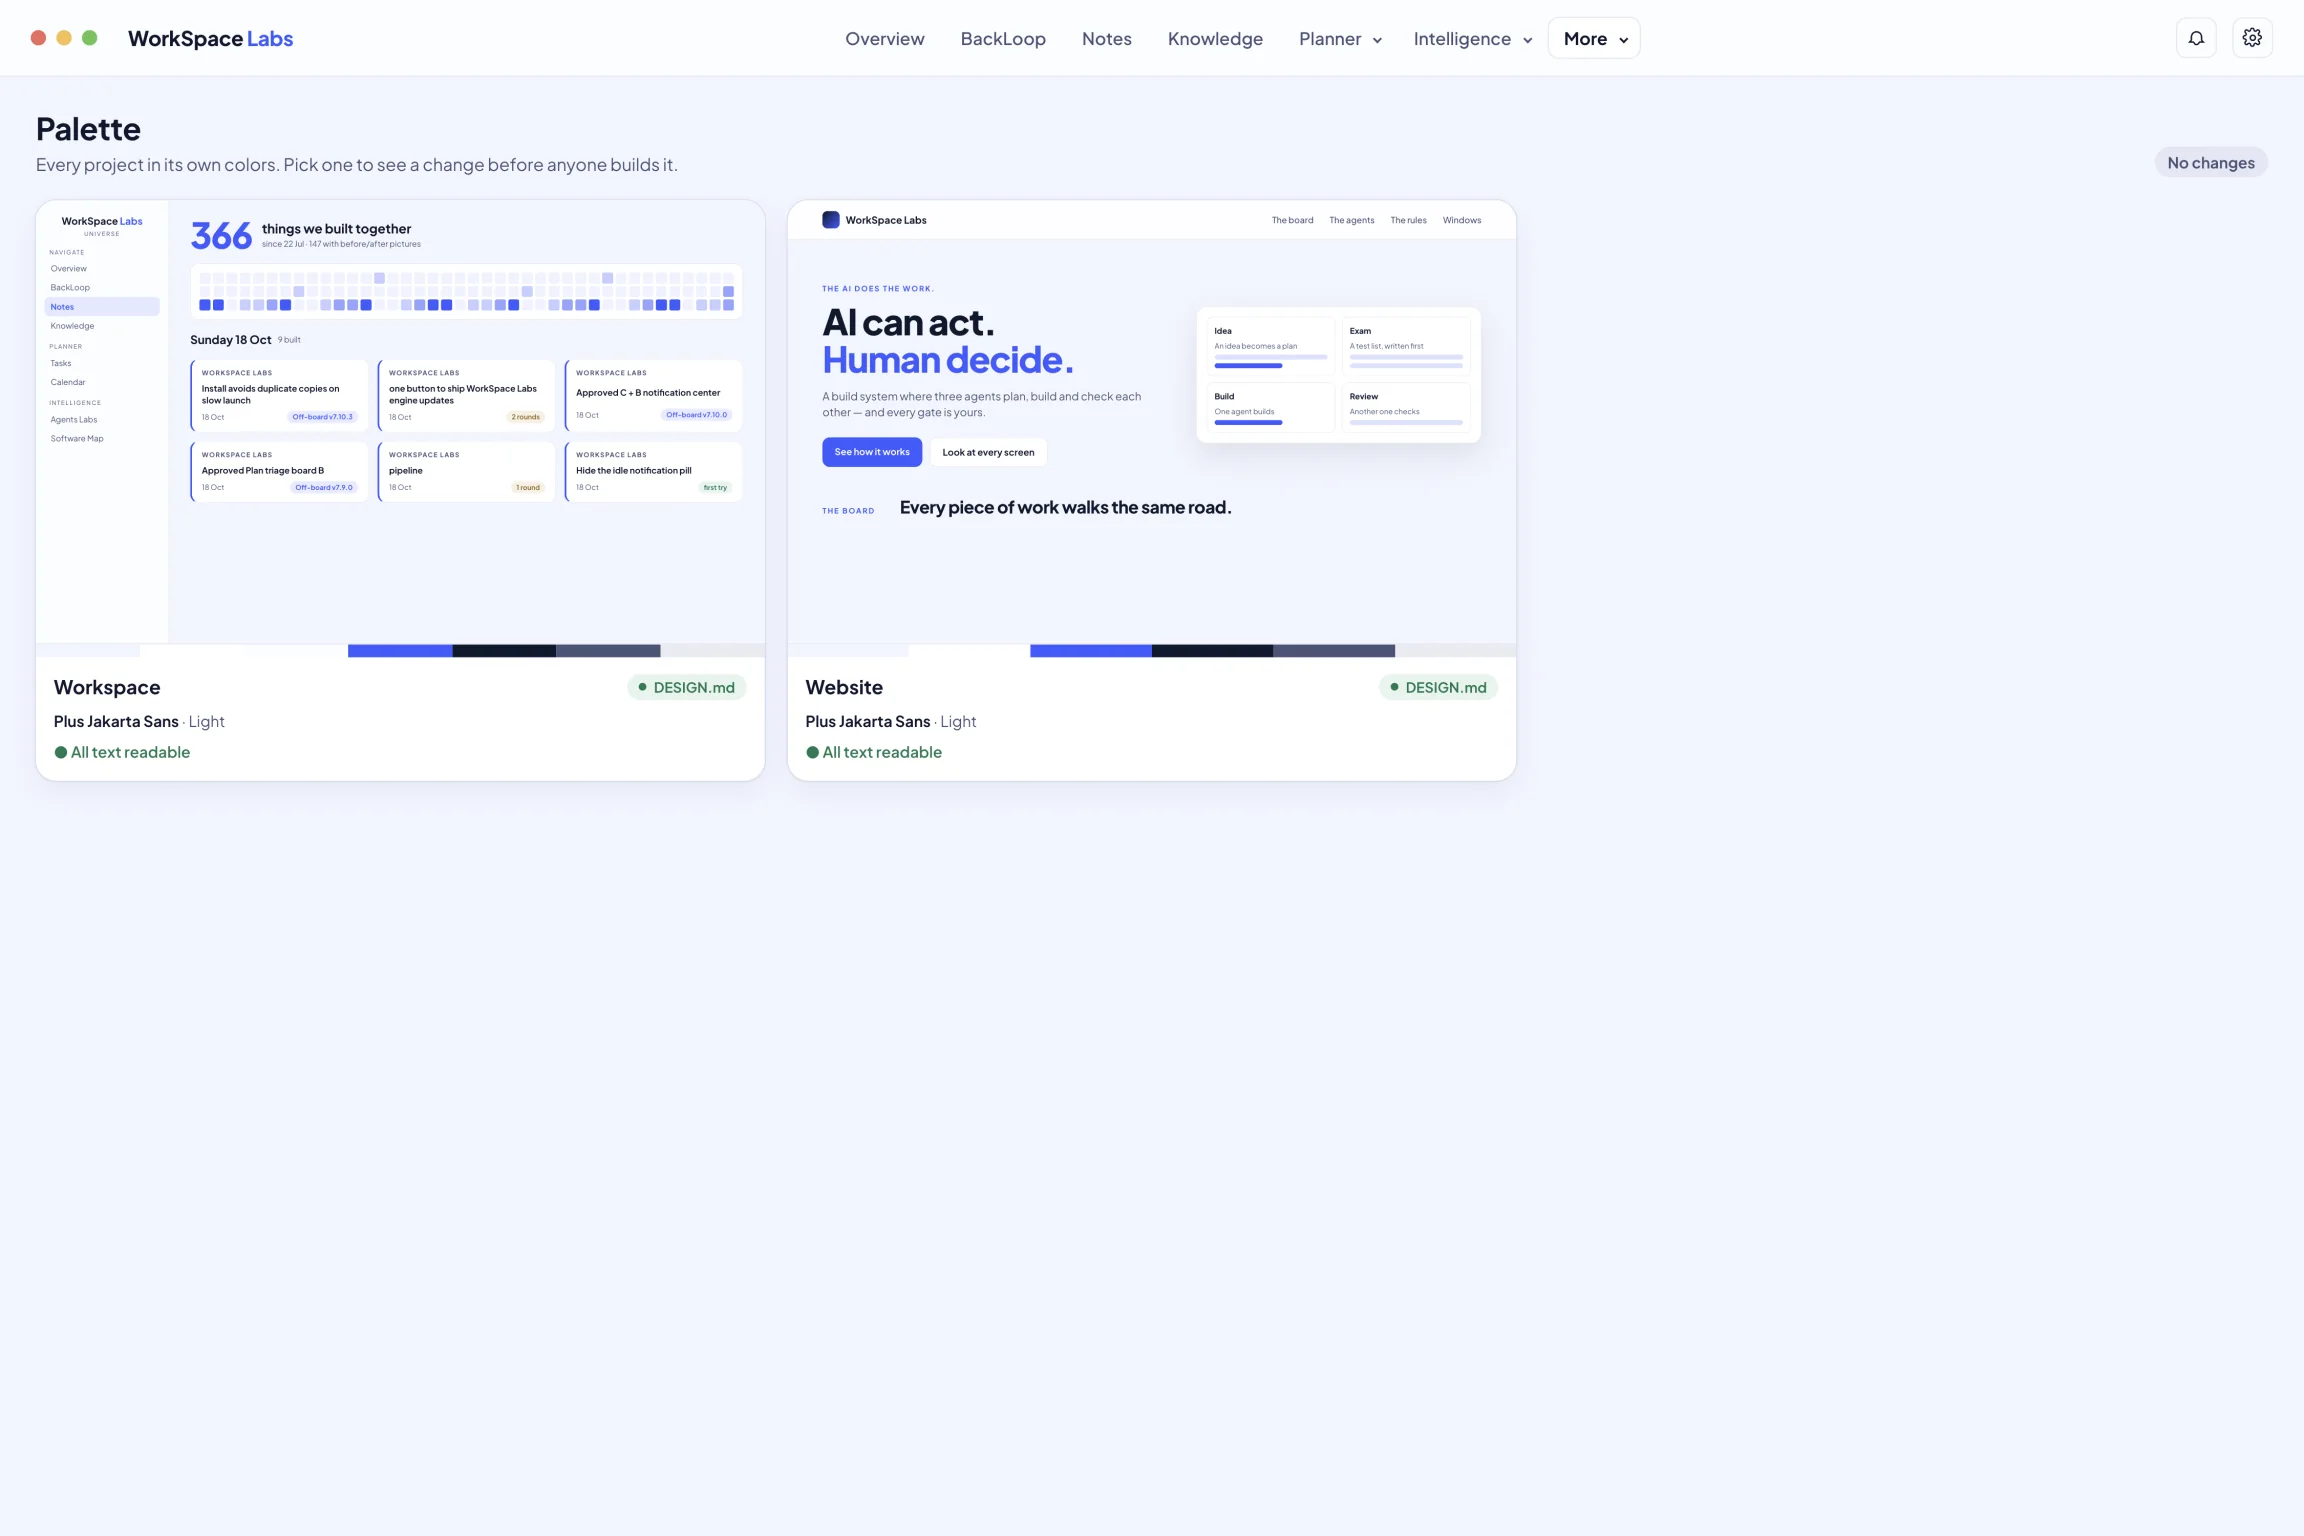Select Notes in the preview sidebar
The width and height of the screenshot is (2304, 1536).
pos(101,307)
